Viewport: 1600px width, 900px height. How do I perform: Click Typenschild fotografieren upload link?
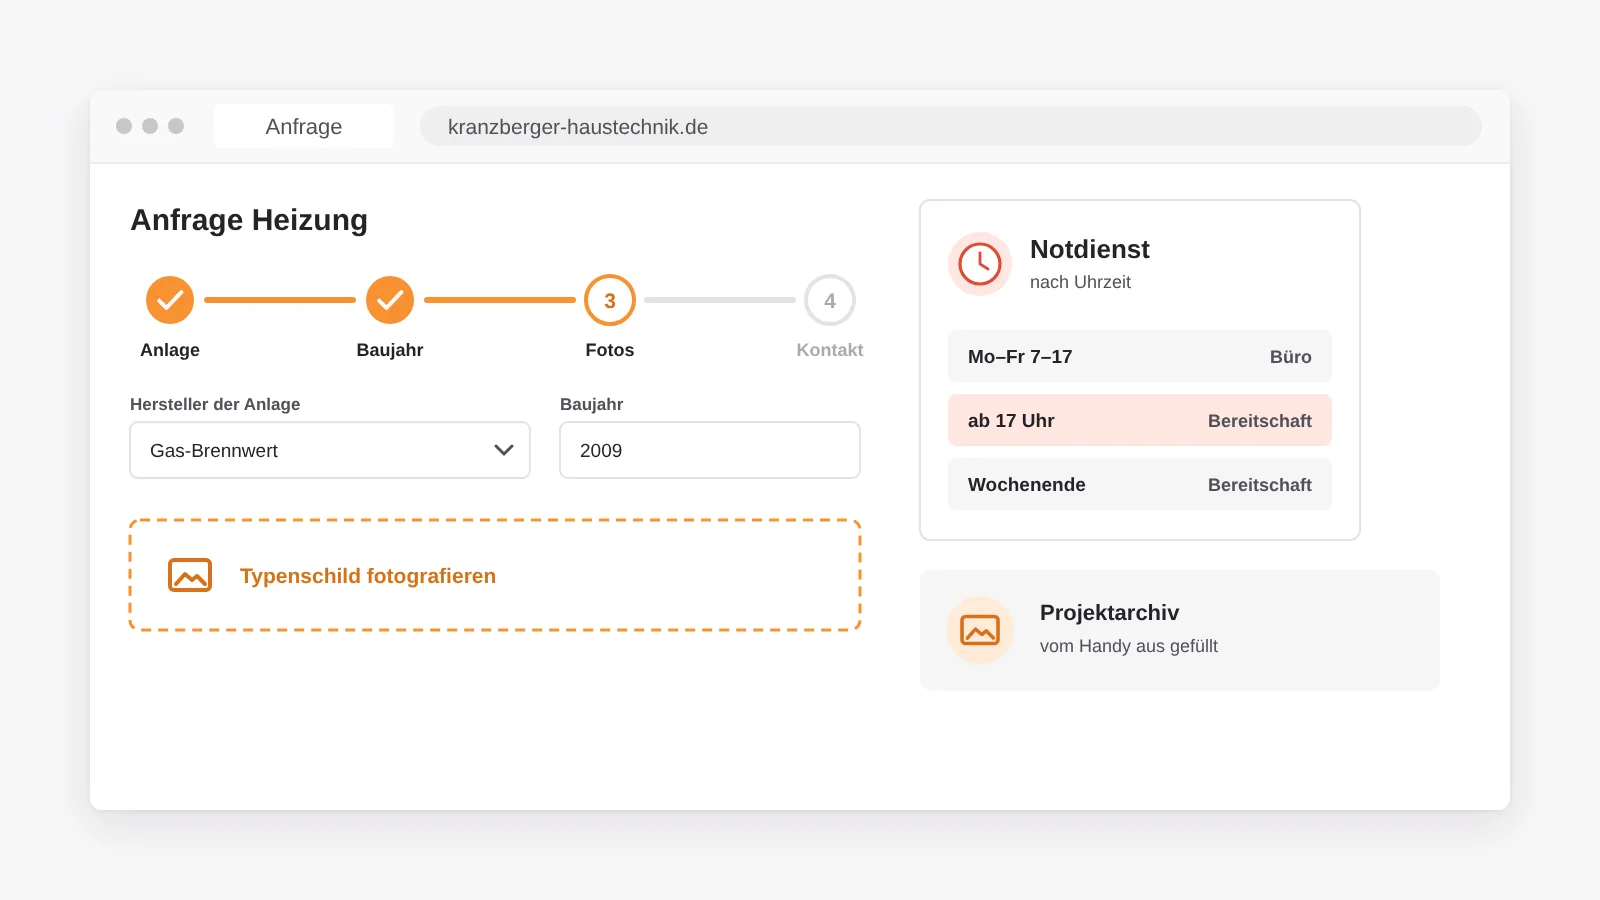368,576
